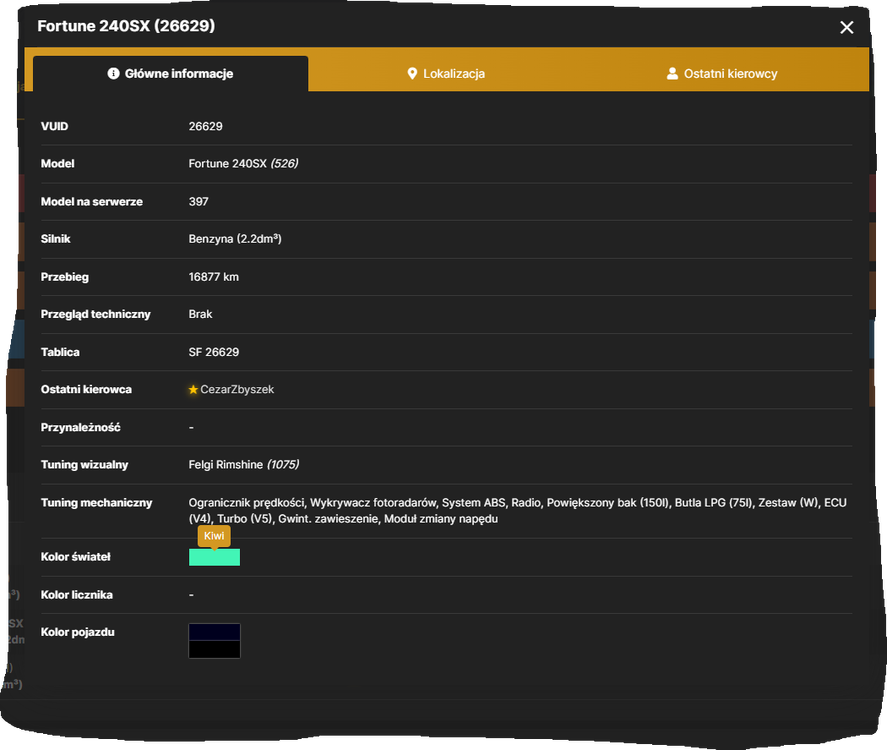Click the mechanical tuning list text
Image resolution: width=887 pixels, height=750 pixels.
(x=518, y=511)
